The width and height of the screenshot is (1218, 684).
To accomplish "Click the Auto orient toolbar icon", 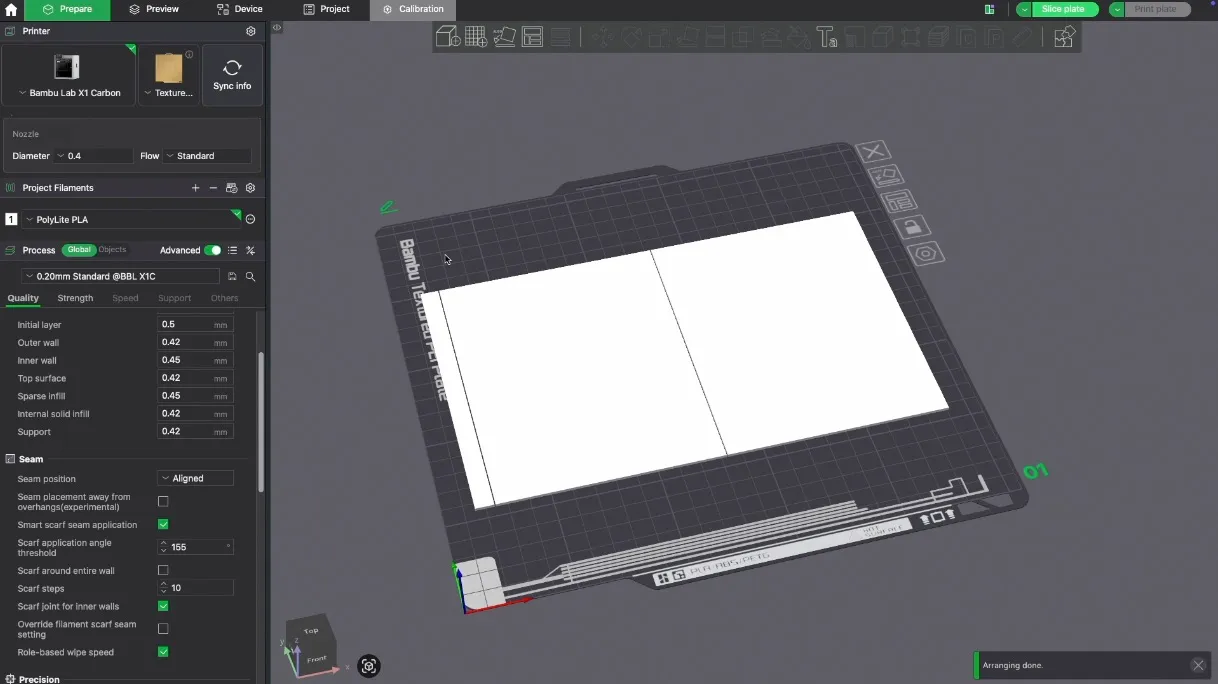I will pyautogui.click(x=504, y=38).
